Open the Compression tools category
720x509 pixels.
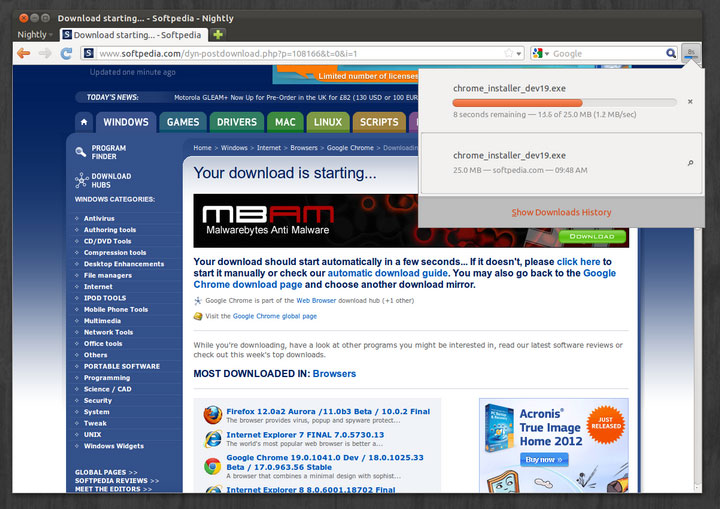click(x=115, y=253)
